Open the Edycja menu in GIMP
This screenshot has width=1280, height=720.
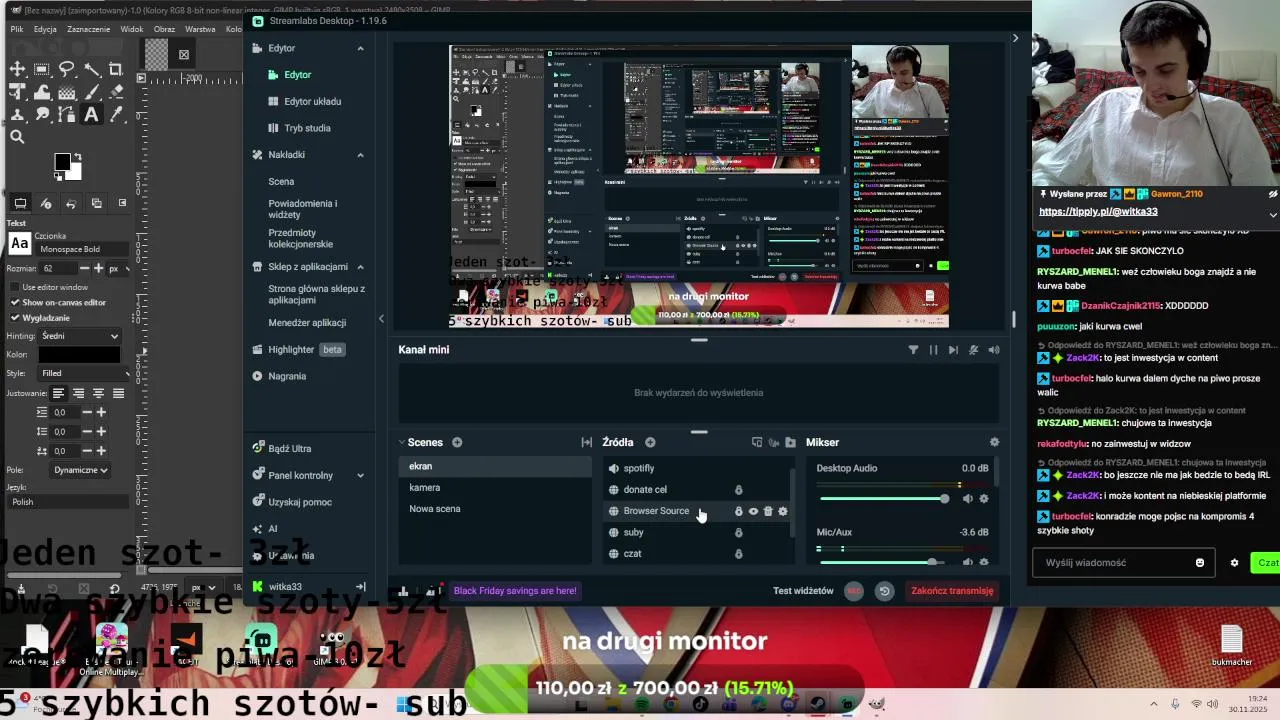coord(45,29)
